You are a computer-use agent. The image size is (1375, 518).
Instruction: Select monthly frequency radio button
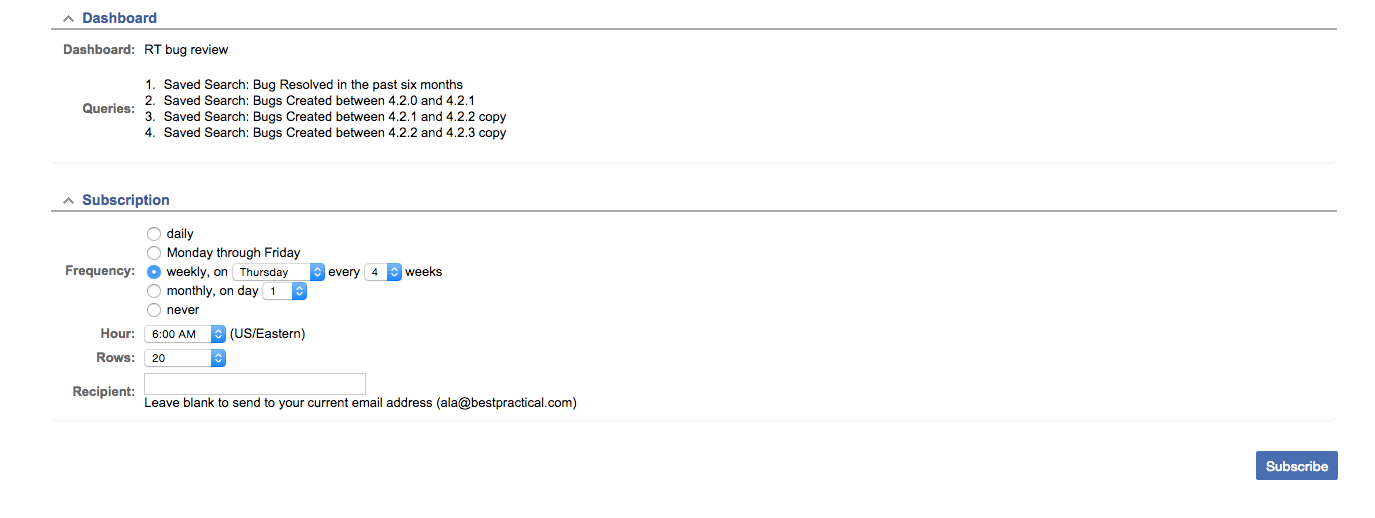[x=154, y=291]
